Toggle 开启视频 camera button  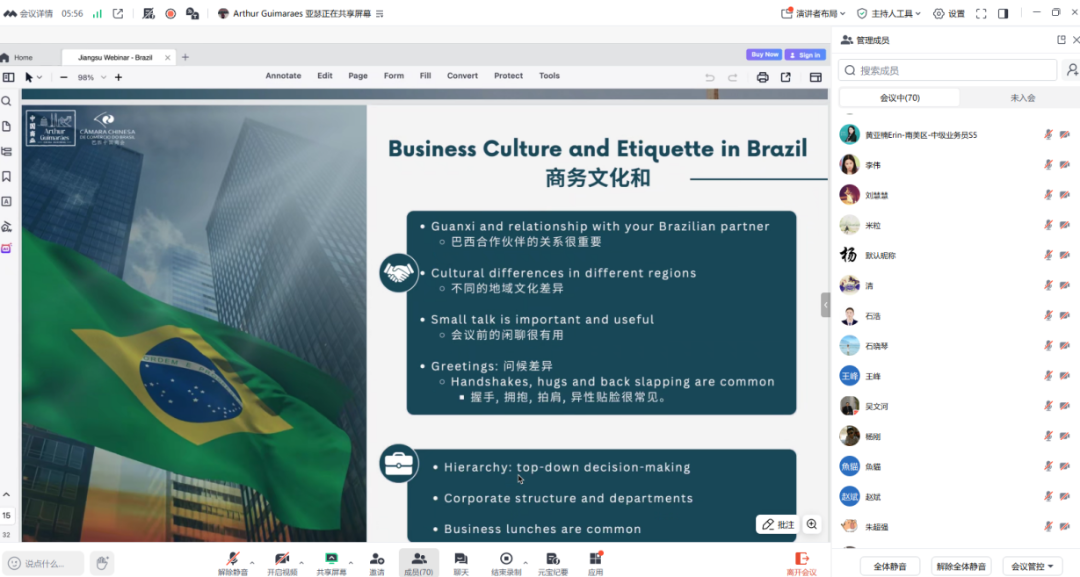coord(282,563)
